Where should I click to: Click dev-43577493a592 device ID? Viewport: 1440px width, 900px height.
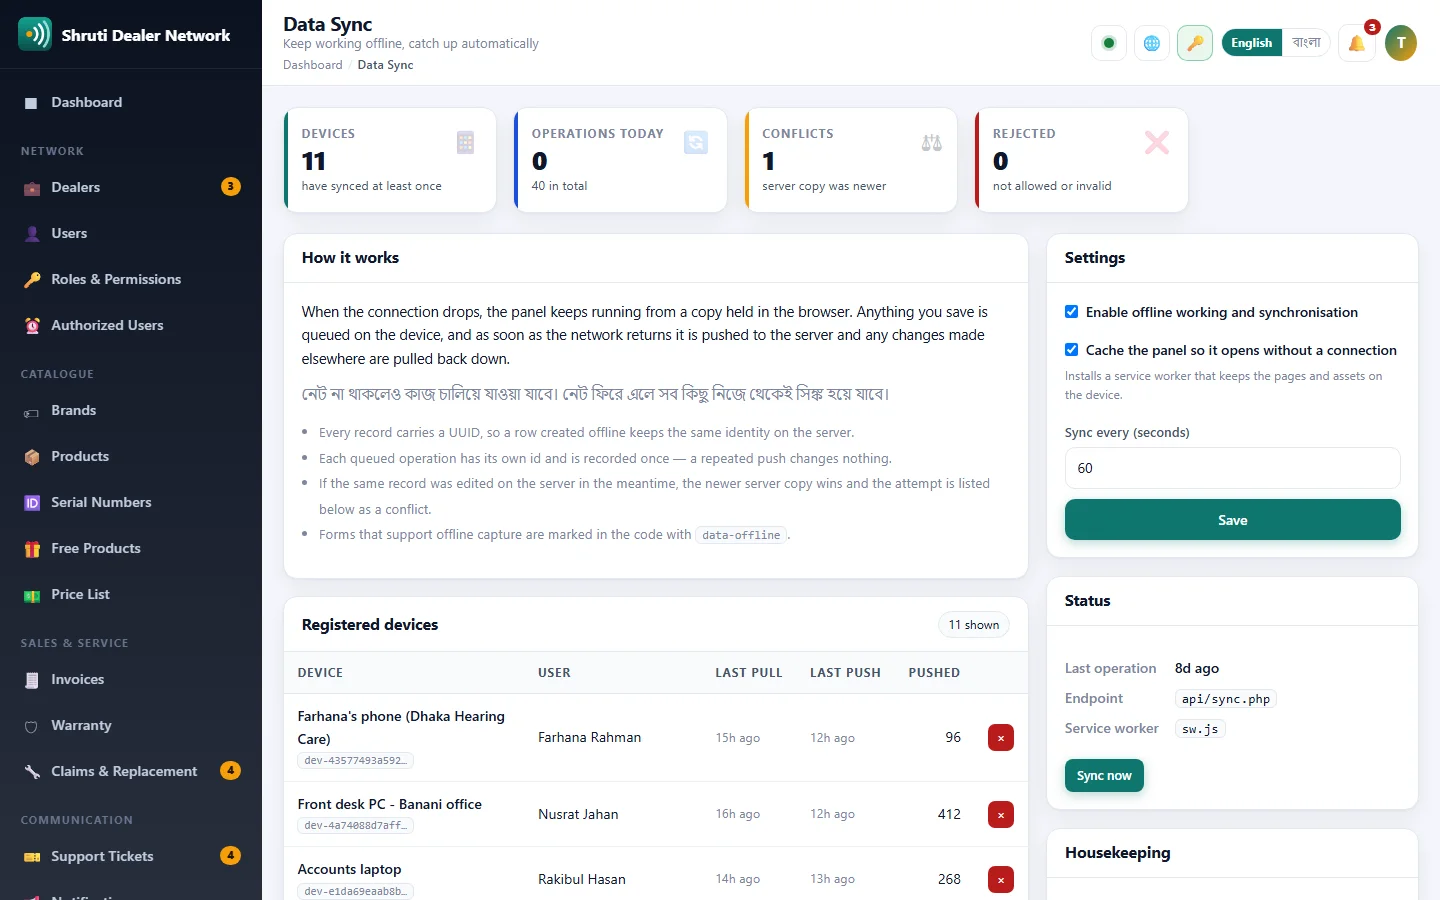point(355,761)
